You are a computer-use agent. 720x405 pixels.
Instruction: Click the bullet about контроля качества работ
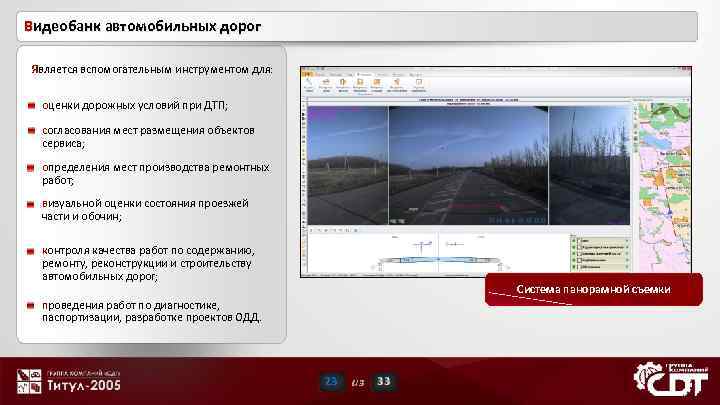[x=148, y=264]
